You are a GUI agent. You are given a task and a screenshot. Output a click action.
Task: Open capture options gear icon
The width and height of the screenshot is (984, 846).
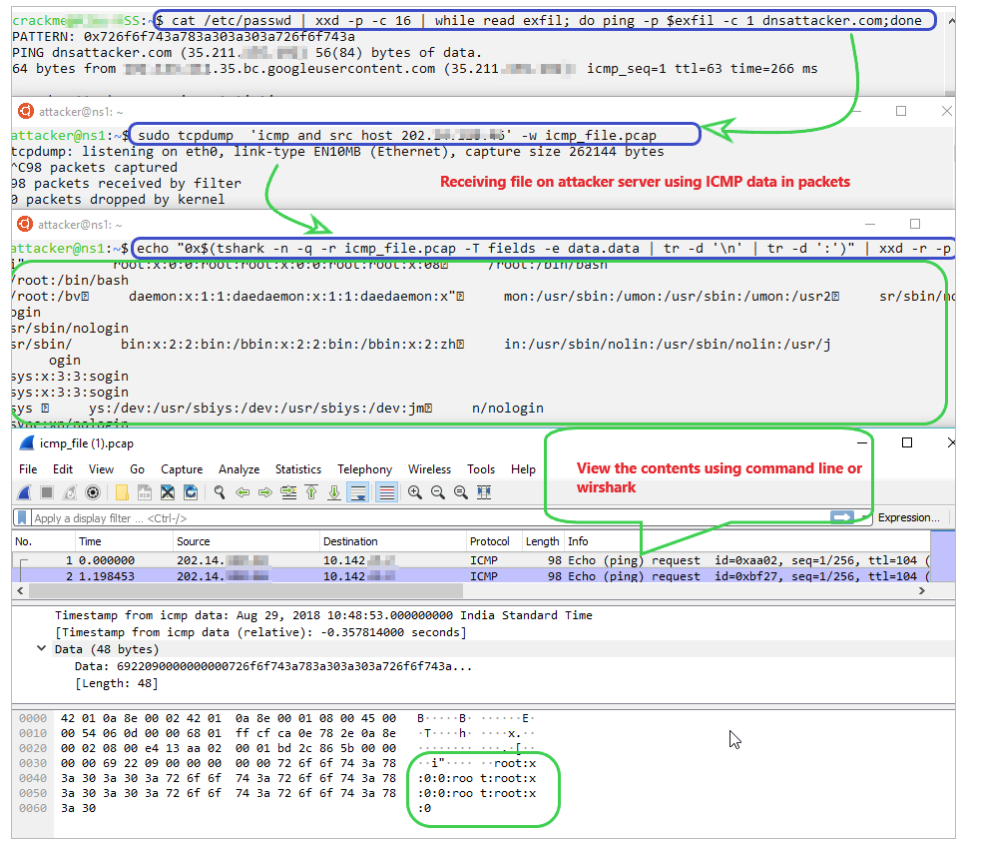[93, 493]
